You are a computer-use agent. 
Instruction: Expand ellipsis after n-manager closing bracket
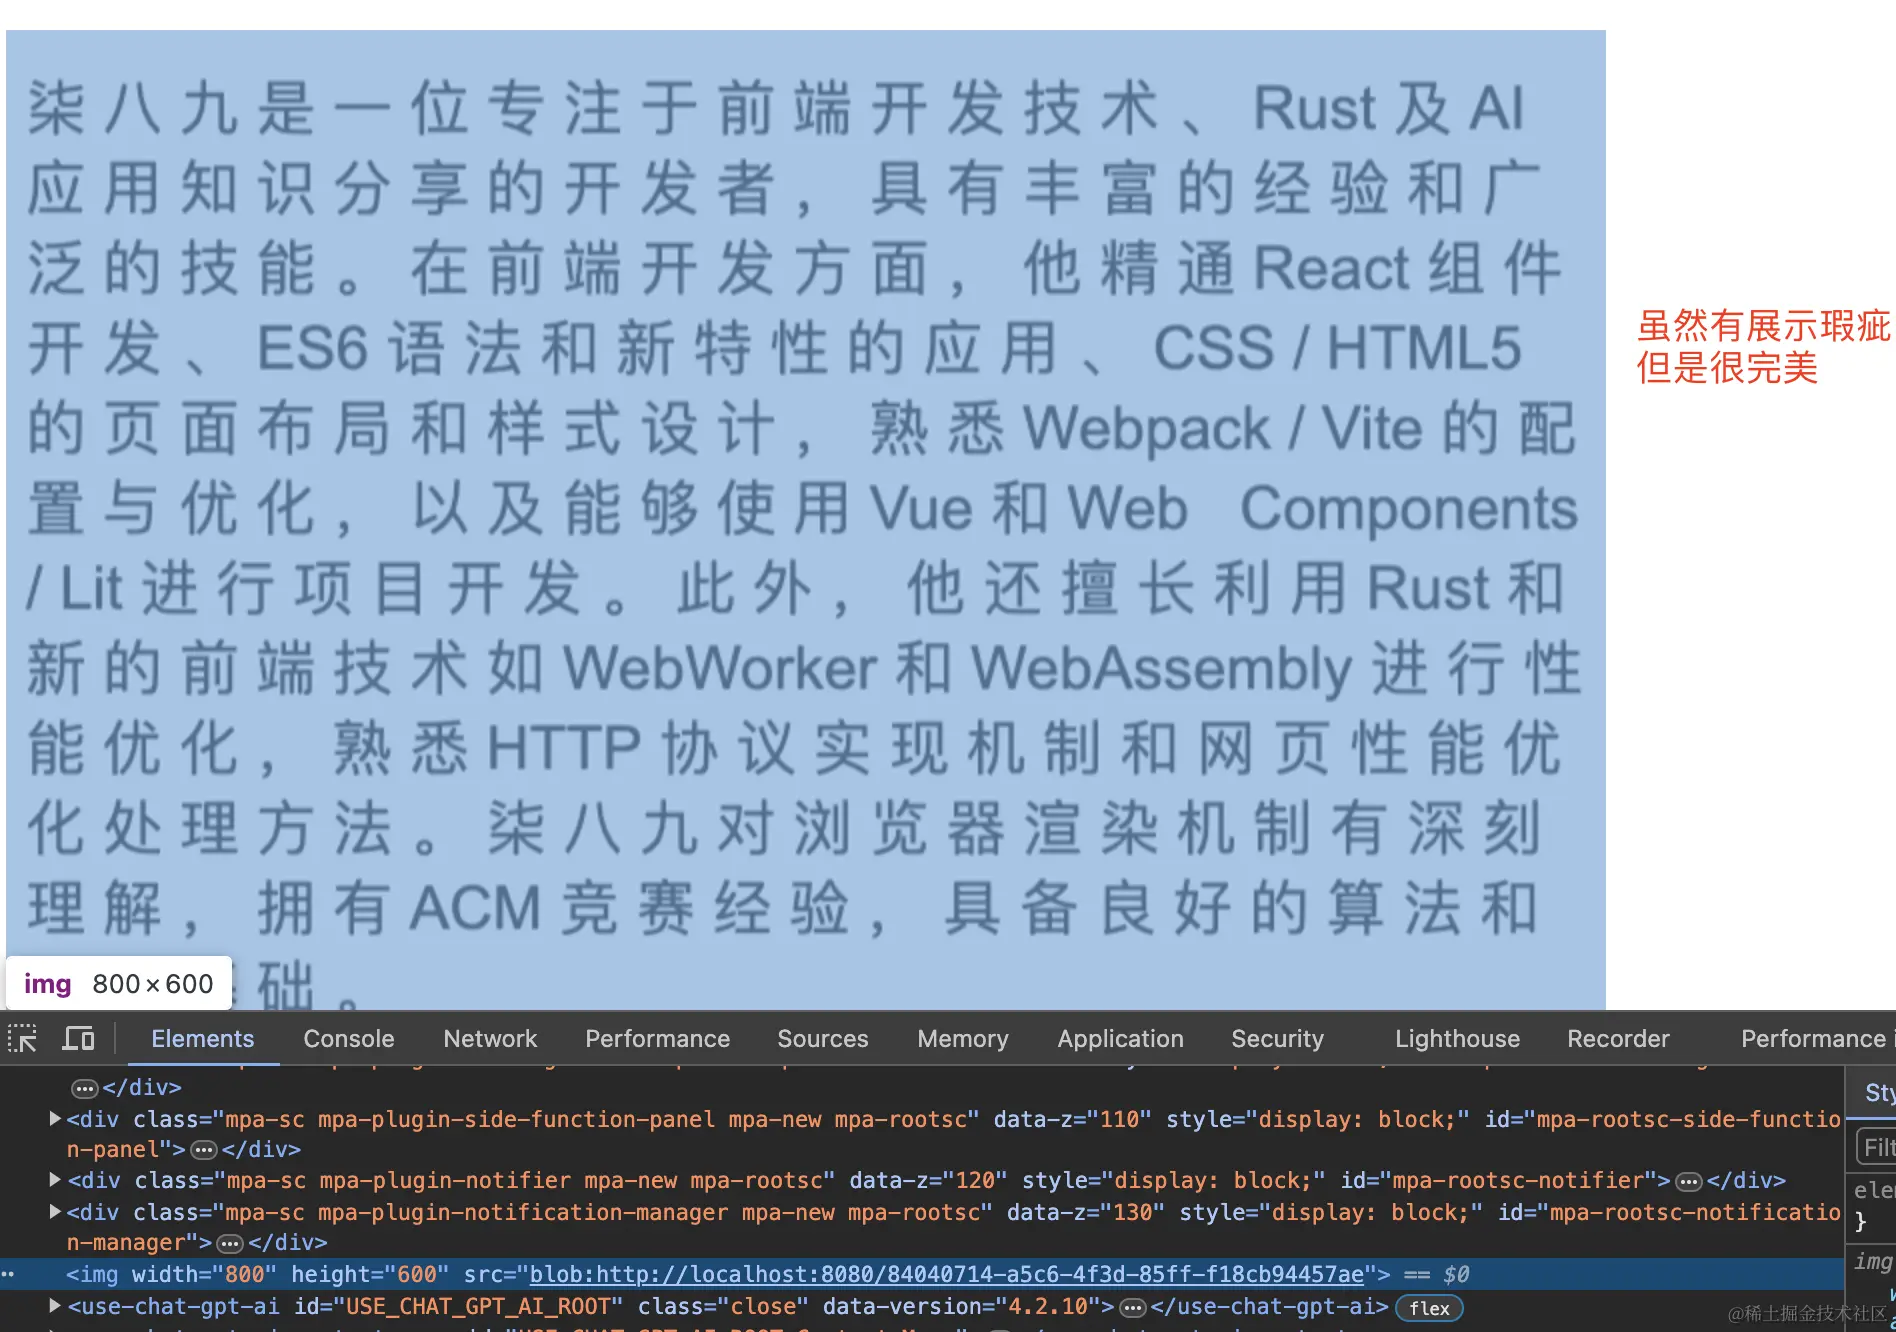click(230, 1244)
